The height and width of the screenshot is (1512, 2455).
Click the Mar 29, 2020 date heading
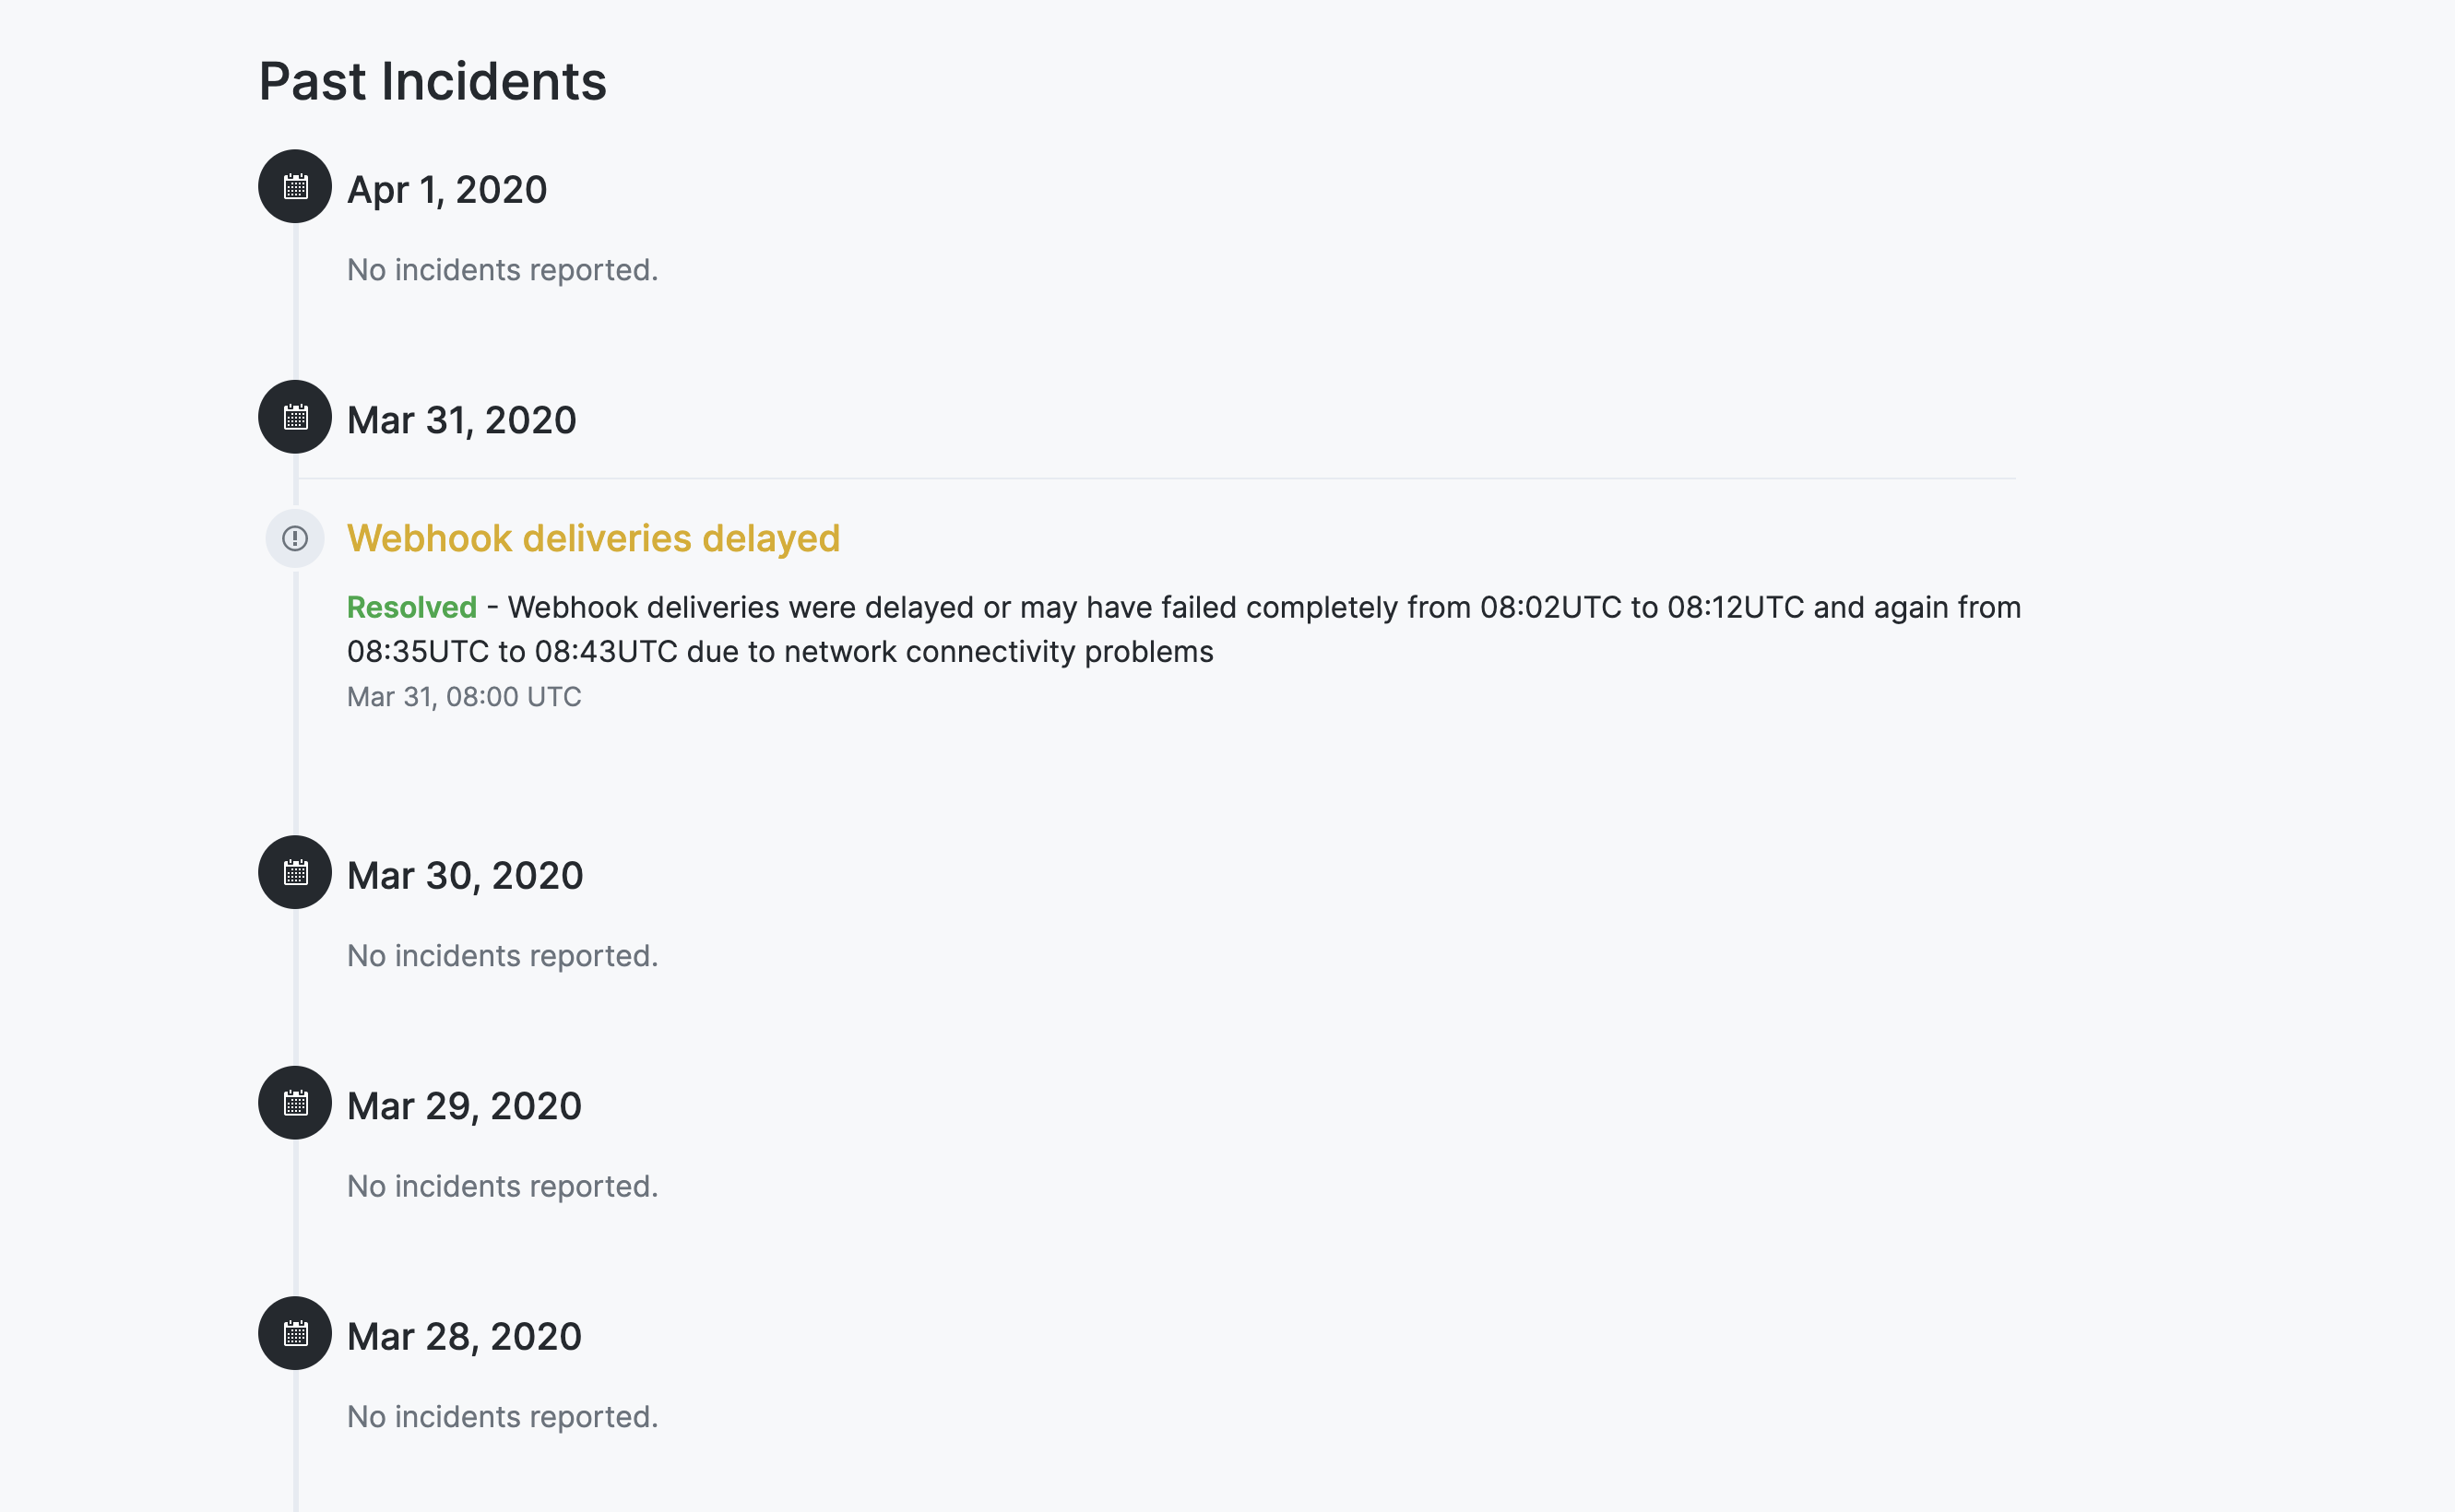pos(463,1103)
